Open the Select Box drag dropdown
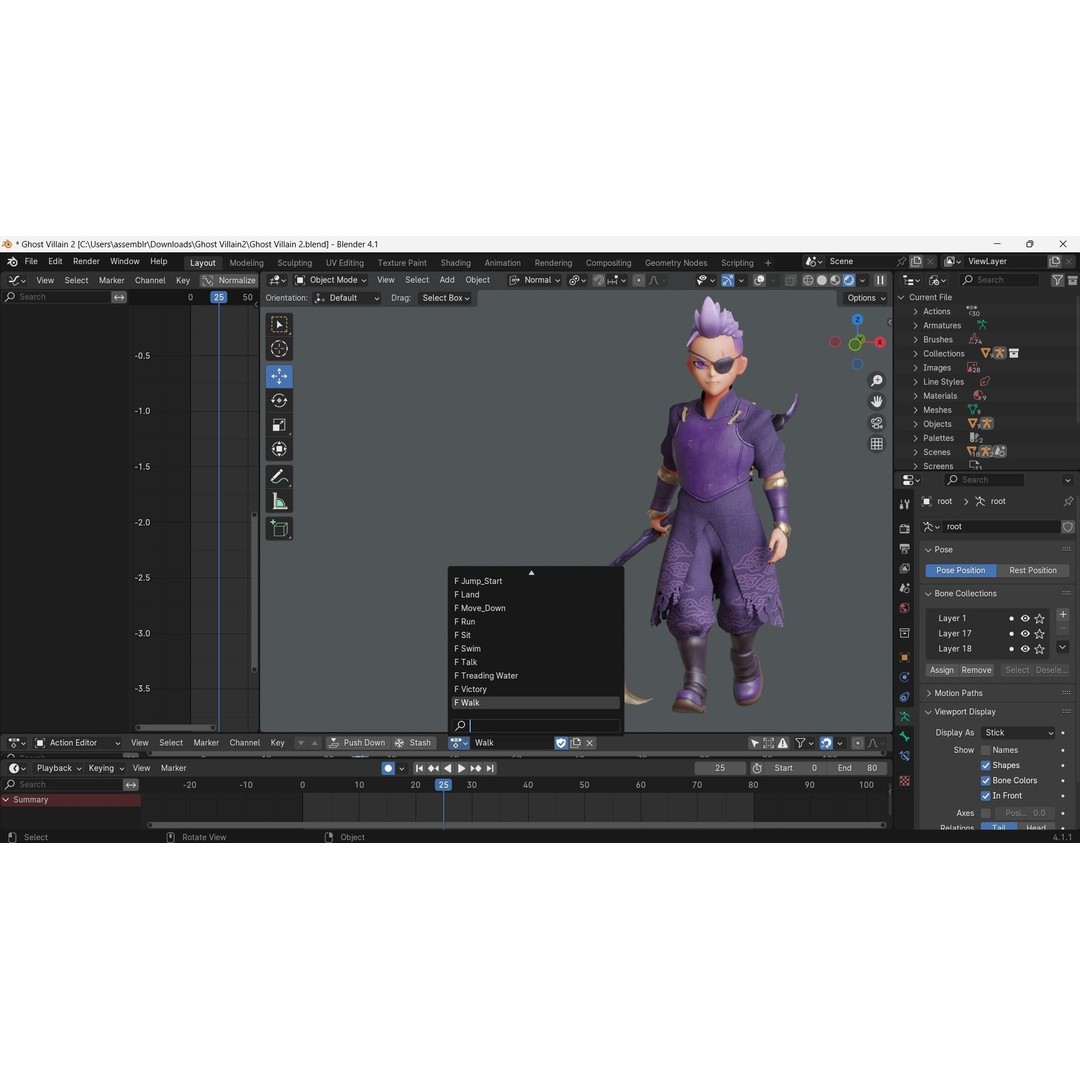Image resolution: width=1080 pixels, height=1080 pixels. [x=445, y=298]
